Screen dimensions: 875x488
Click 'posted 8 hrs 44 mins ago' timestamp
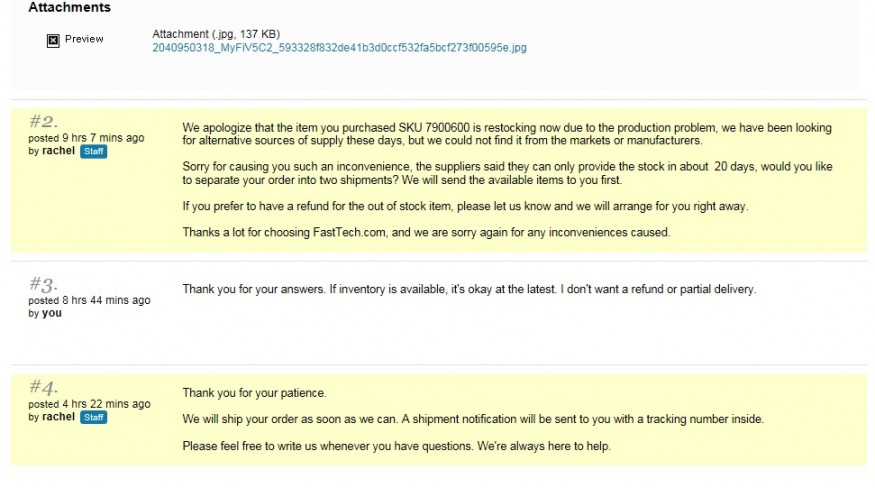click(x=89, y=300)
